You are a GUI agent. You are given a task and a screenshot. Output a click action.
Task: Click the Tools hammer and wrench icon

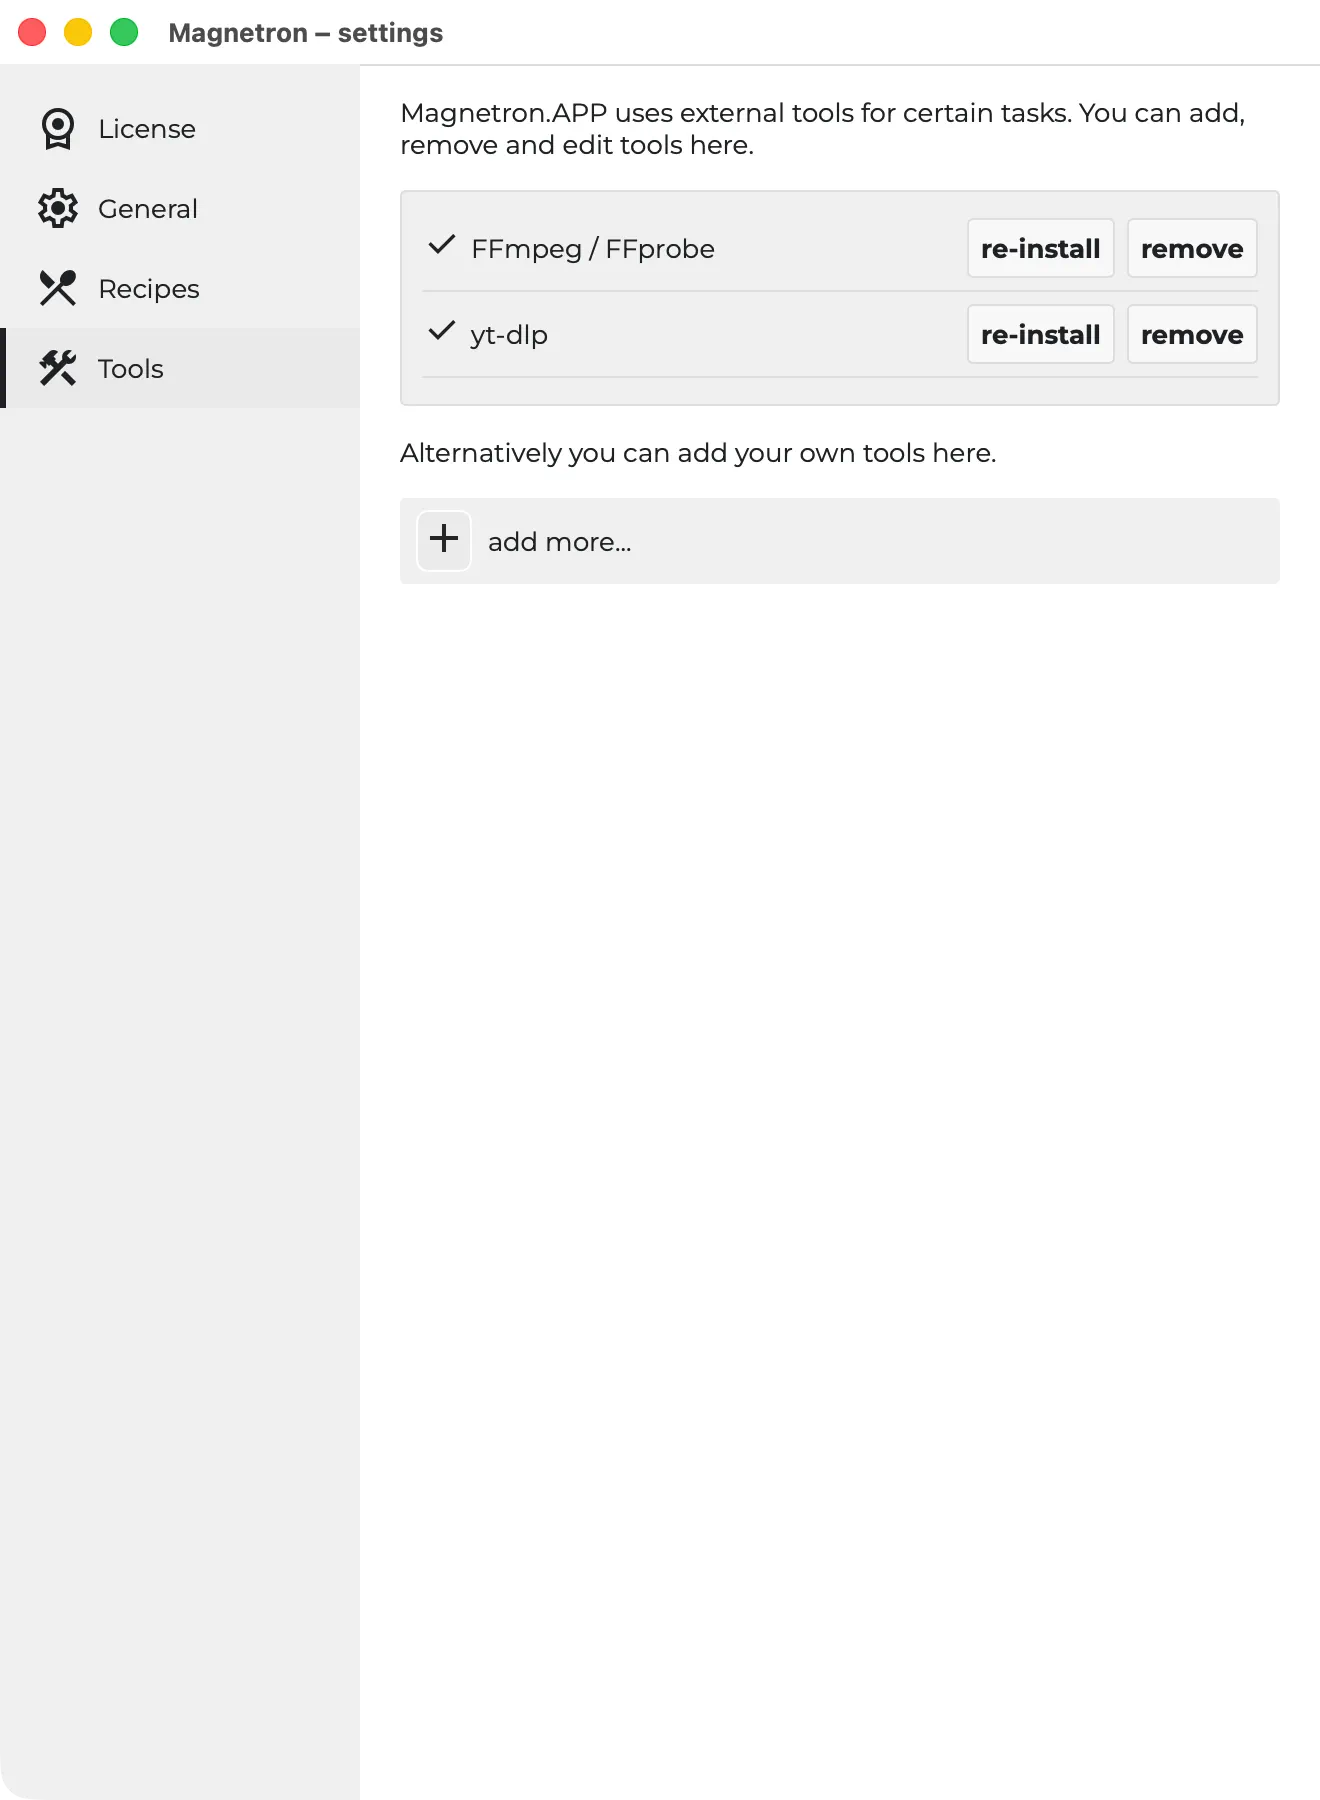[58, 368]
